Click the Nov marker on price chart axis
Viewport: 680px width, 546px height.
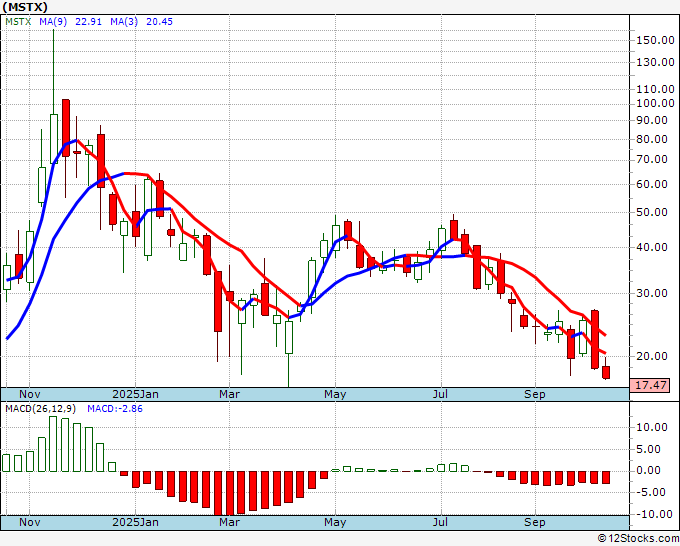click(x=31, y=394)
